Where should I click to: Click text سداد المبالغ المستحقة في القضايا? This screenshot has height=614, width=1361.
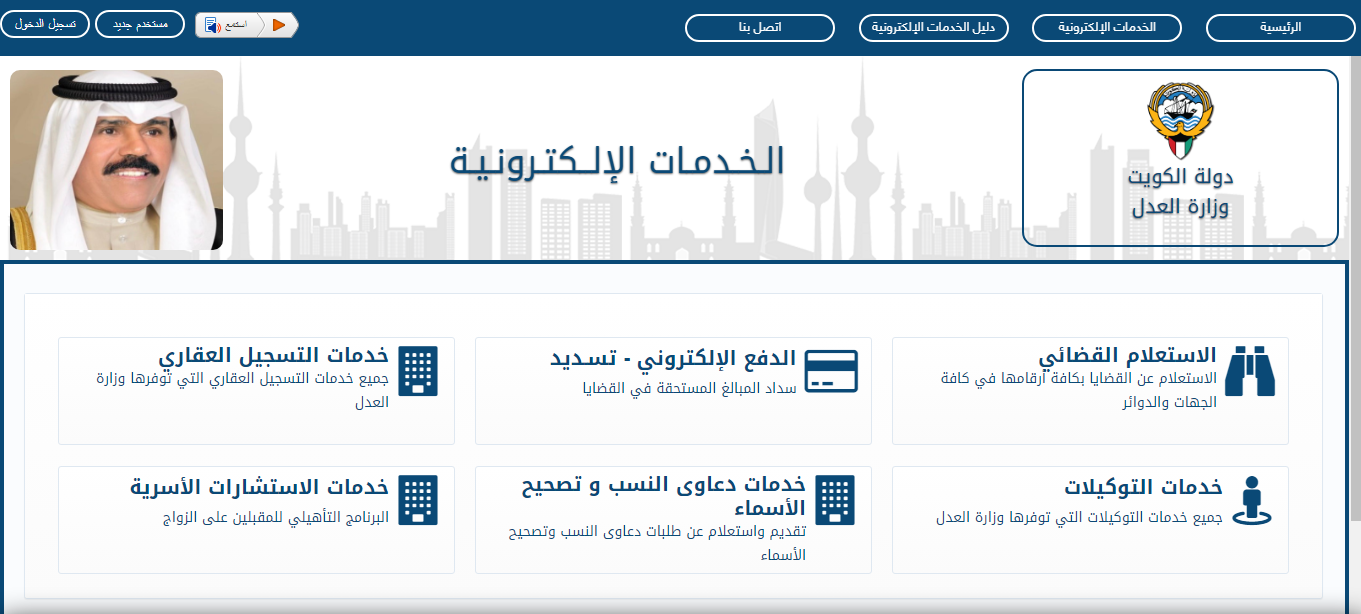pos(689,388)
